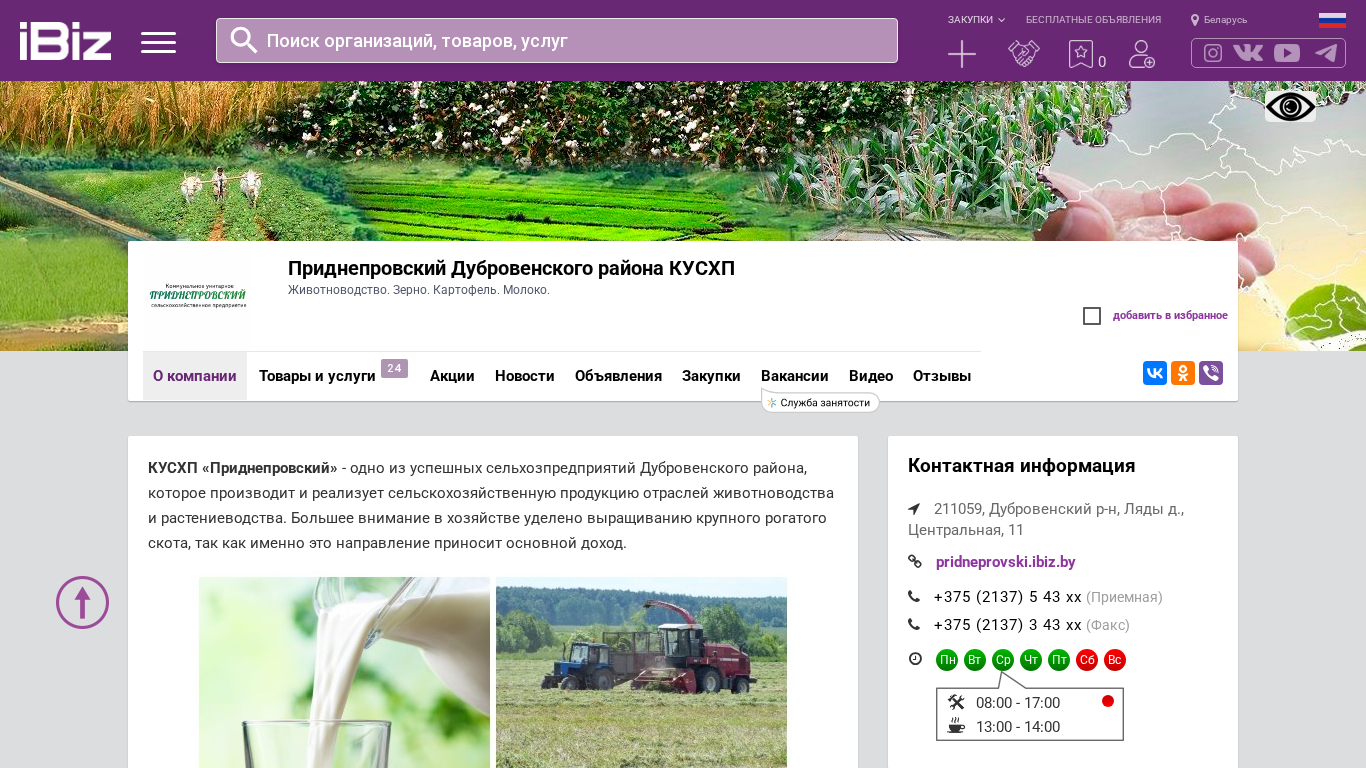Open the О компании tab

coord(195,376)
